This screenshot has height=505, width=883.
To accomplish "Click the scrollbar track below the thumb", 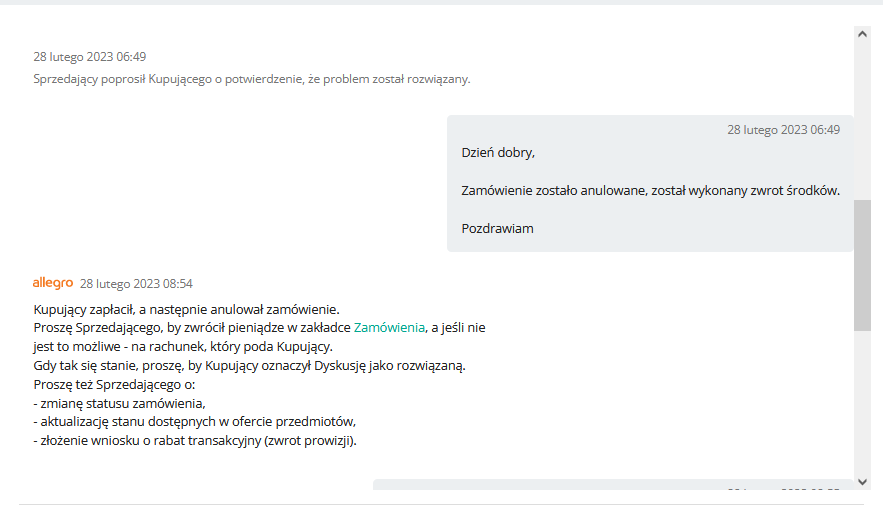I will (x=862, y=400).
